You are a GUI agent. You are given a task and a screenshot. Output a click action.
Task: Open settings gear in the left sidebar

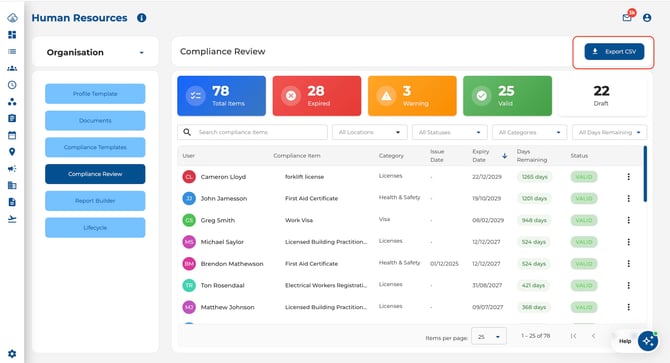point(12,354)
